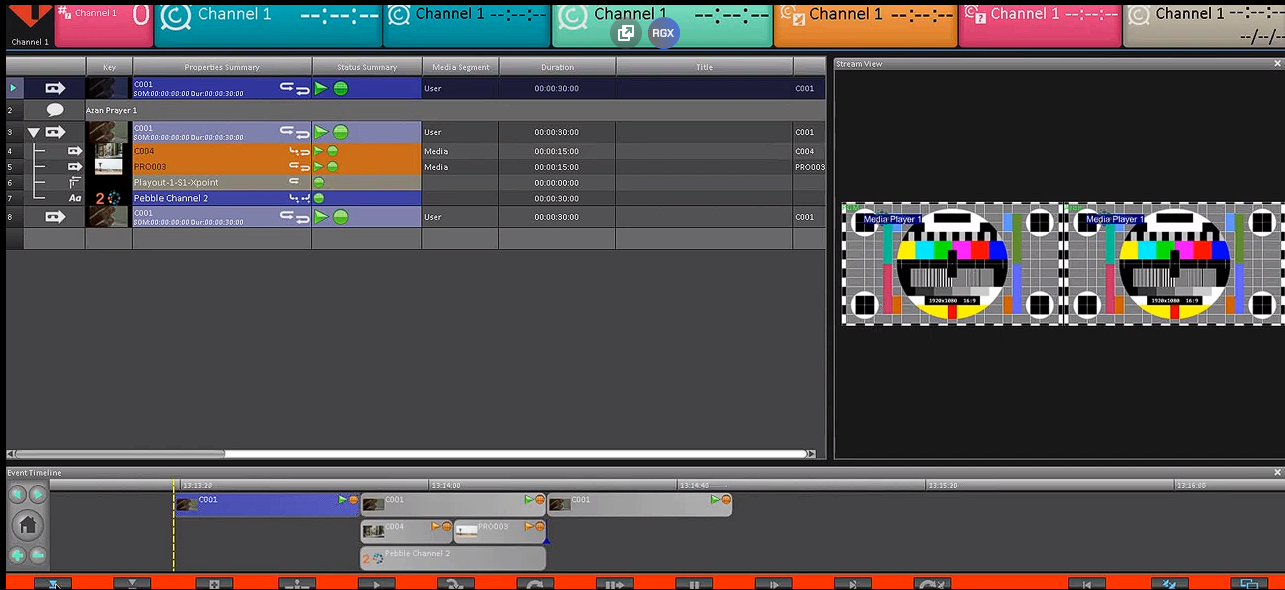Select the first pink Channel 1 tab
Viewport: 1285px width, 590px height.
click(103, 24)
